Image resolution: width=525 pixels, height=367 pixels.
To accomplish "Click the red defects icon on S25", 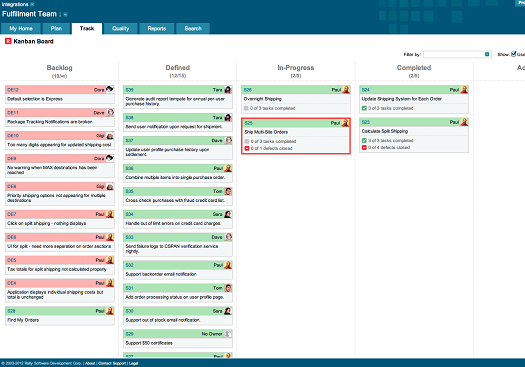I will (247, 148).
